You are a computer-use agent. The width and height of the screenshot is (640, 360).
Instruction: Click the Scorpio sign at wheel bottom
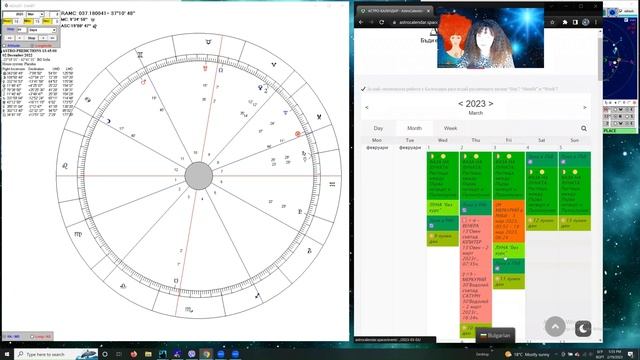(x=189, y=310)
